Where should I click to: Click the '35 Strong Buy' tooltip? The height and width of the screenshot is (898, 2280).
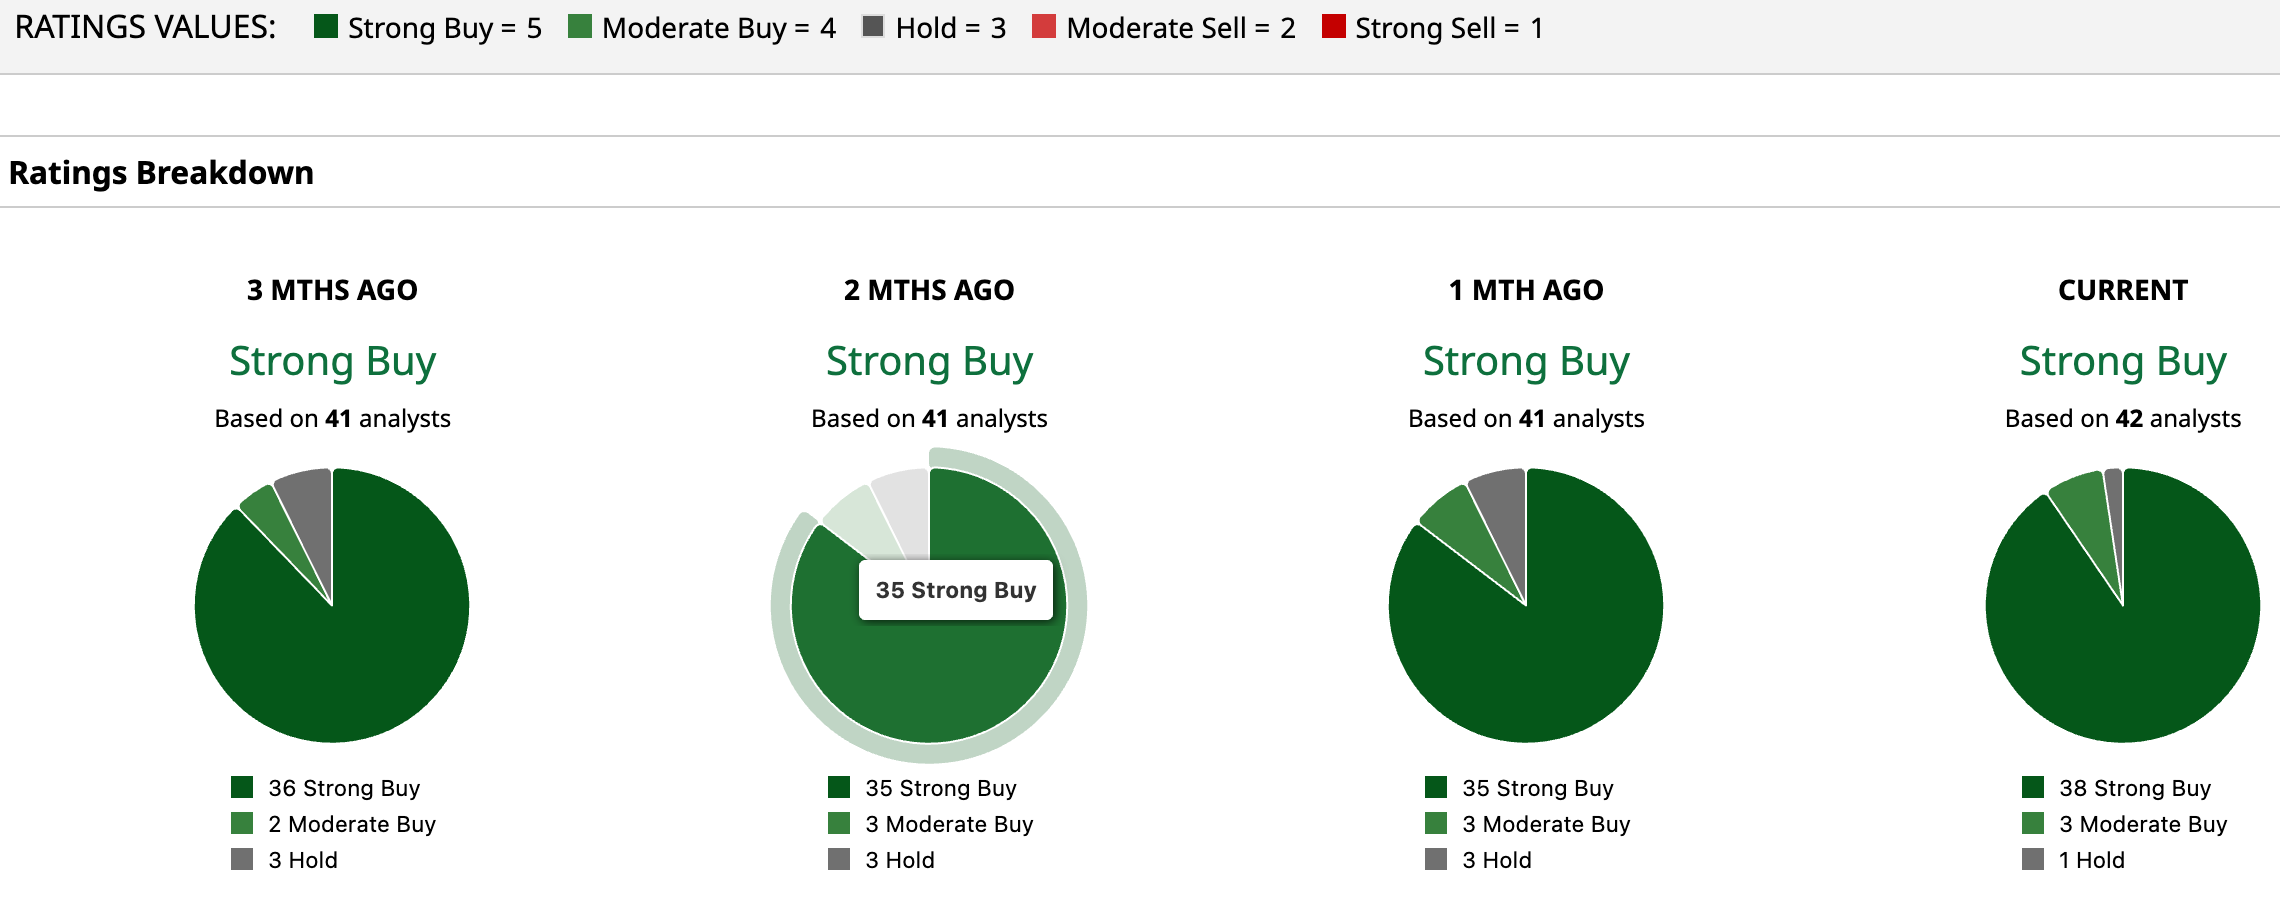point(956,590)
